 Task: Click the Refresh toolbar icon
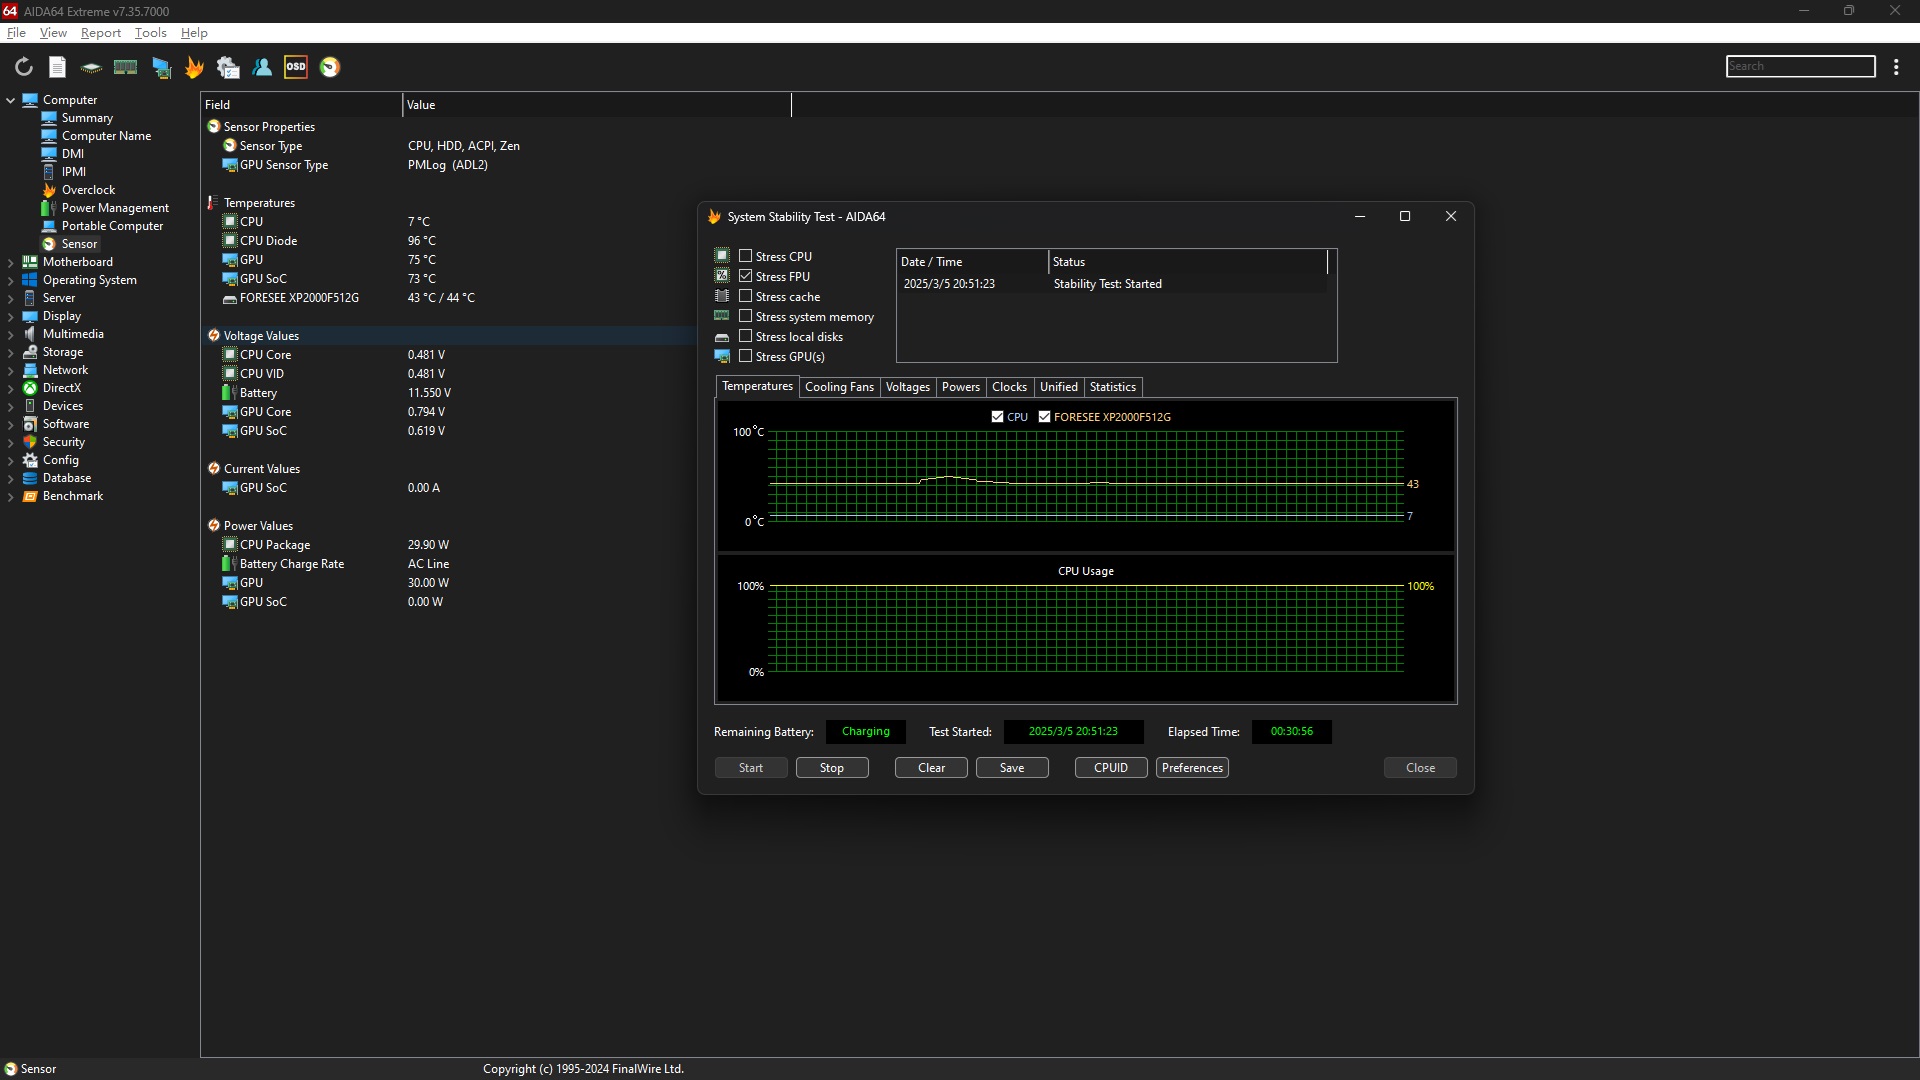coord(24,67)
